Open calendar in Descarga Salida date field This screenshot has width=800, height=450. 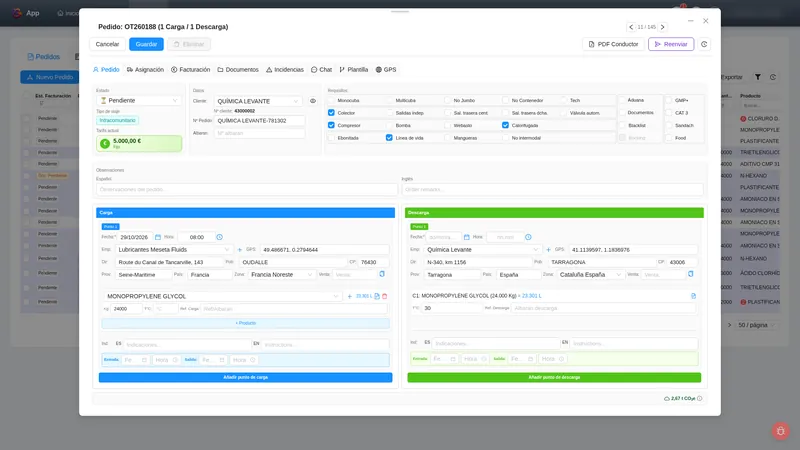pyautogui.click(x=530, y=359)
